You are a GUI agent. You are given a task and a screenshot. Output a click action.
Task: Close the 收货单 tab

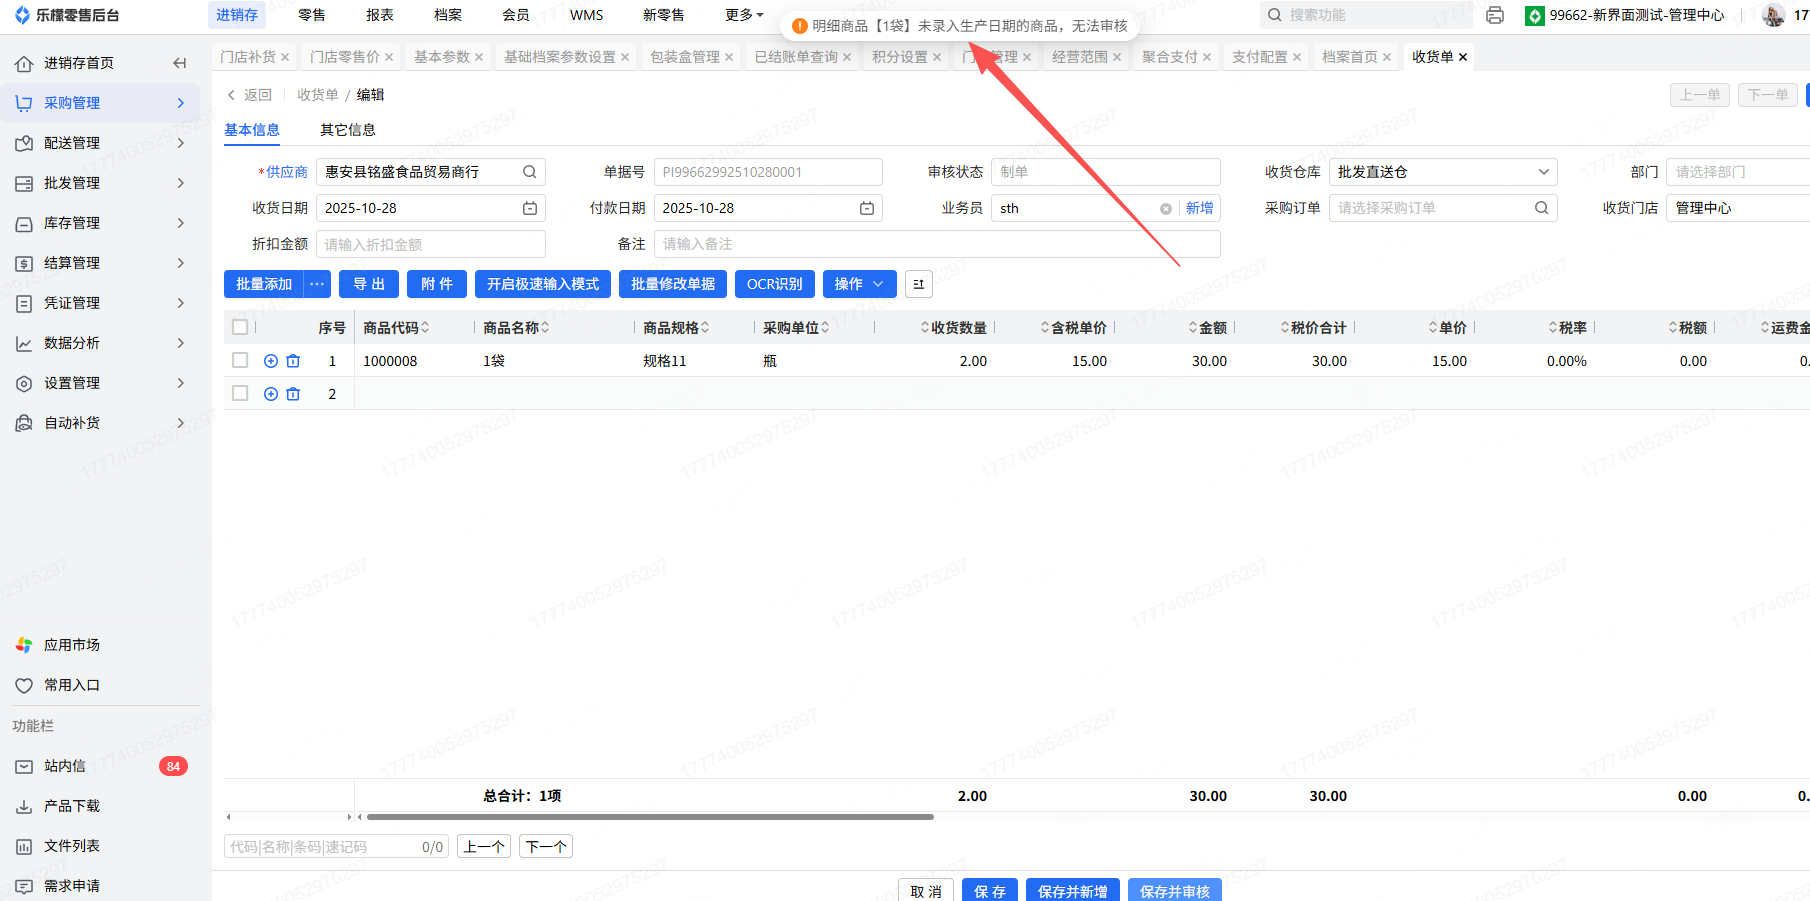tap(1463, 57)
